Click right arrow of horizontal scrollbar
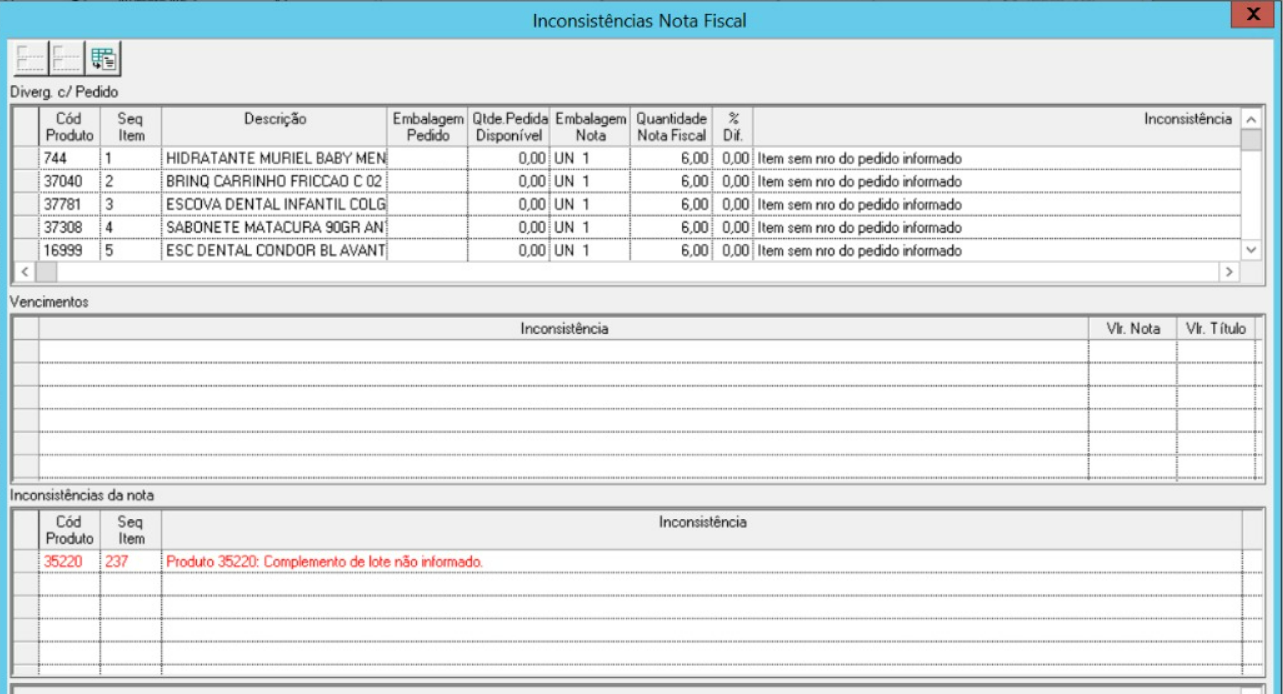 (1231, 271)
